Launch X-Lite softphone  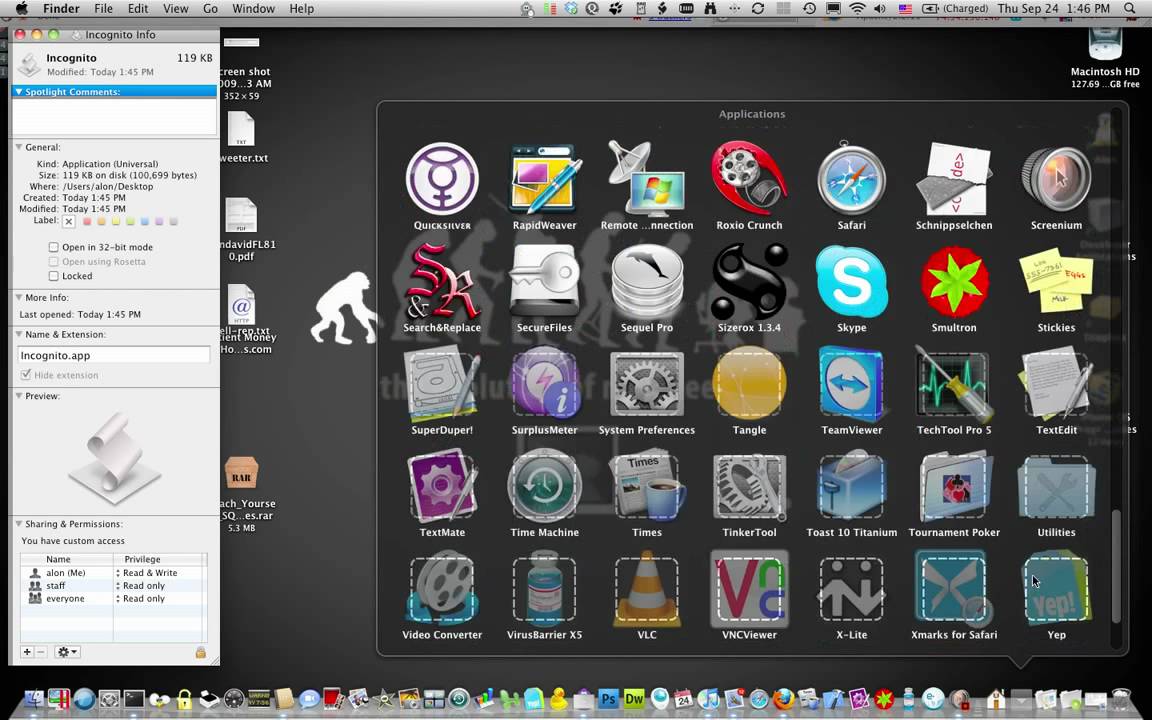click(852, 588)
